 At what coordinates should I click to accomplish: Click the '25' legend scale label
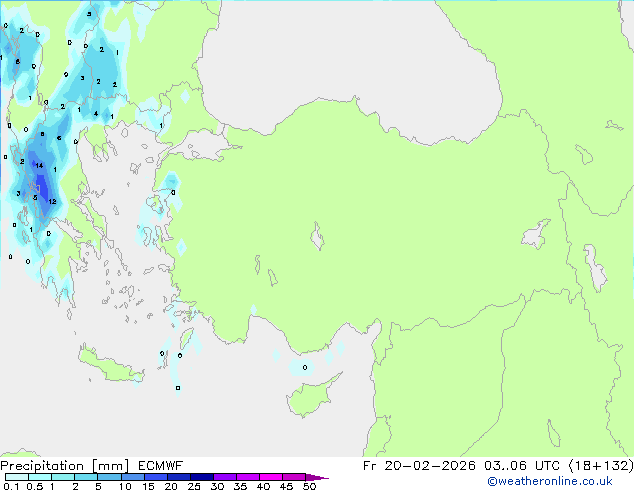pyautogui.click(x=194, y=486)
